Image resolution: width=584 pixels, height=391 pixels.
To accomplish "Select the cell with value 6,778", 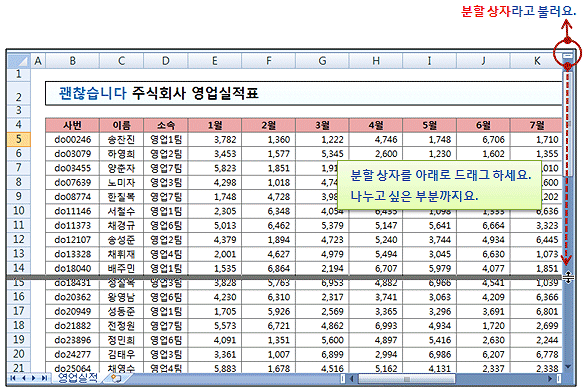I will point(537,354).
